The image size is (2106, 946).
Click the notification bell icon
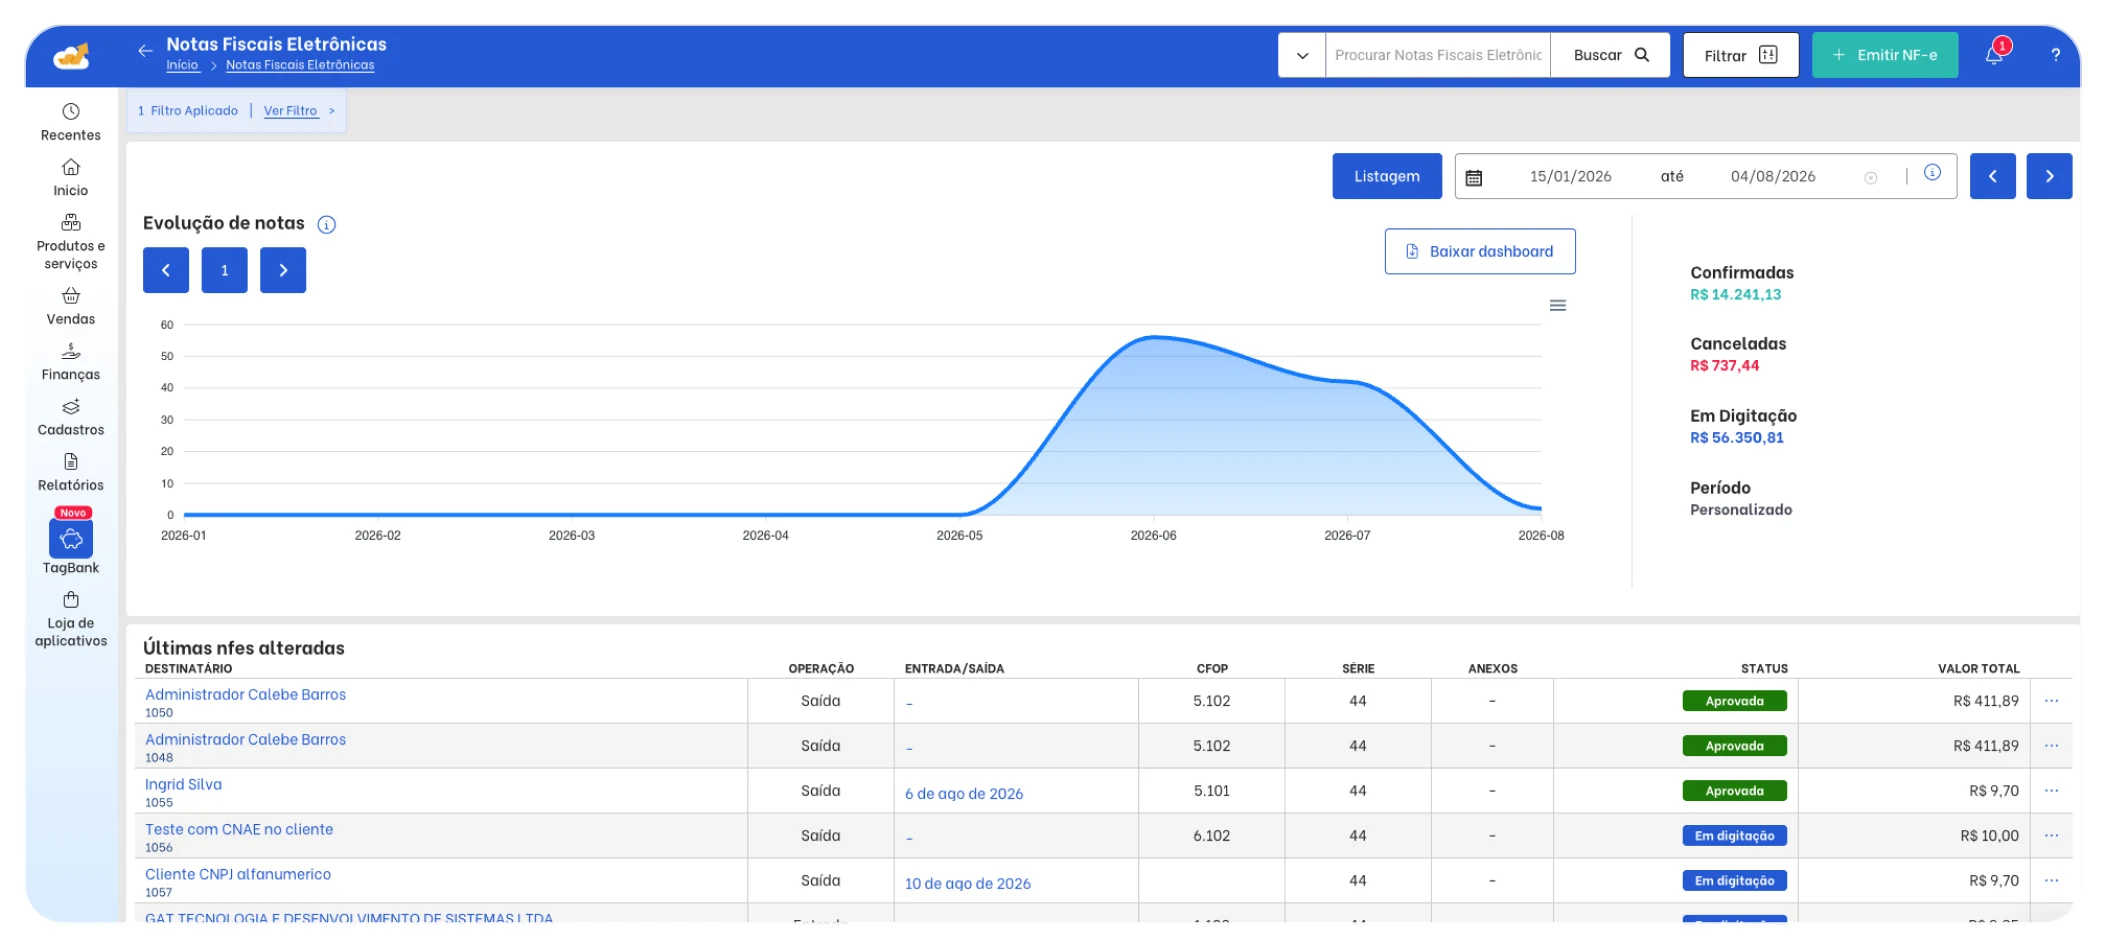(x=1994, y=55)
